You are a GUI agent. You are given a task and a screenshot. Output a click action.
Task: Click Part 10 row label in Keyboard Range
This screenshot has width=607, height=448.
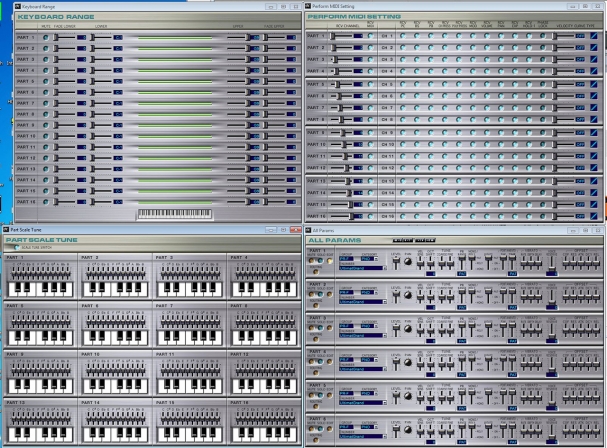coord(26,136)
